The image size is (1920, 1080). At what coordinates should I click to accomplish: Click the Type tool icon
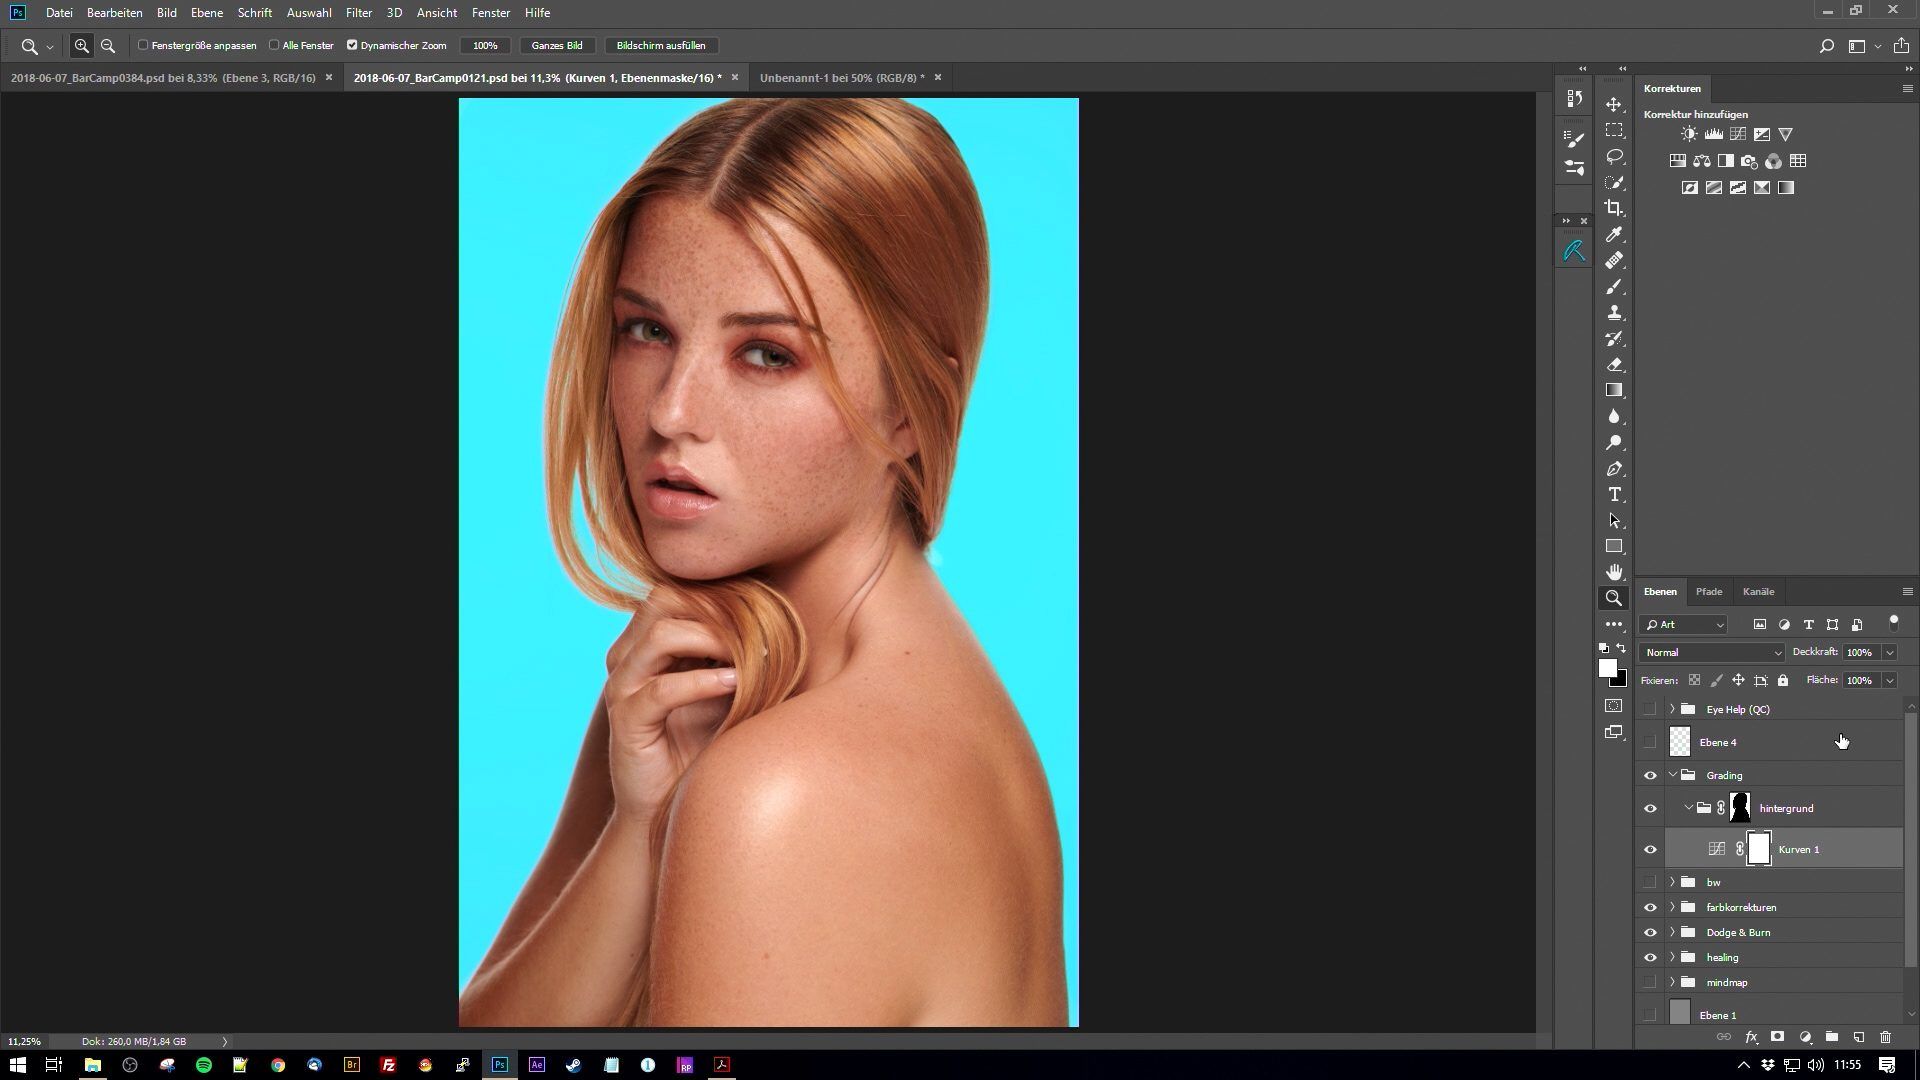pyautogui.click(x=1615, y=495)
